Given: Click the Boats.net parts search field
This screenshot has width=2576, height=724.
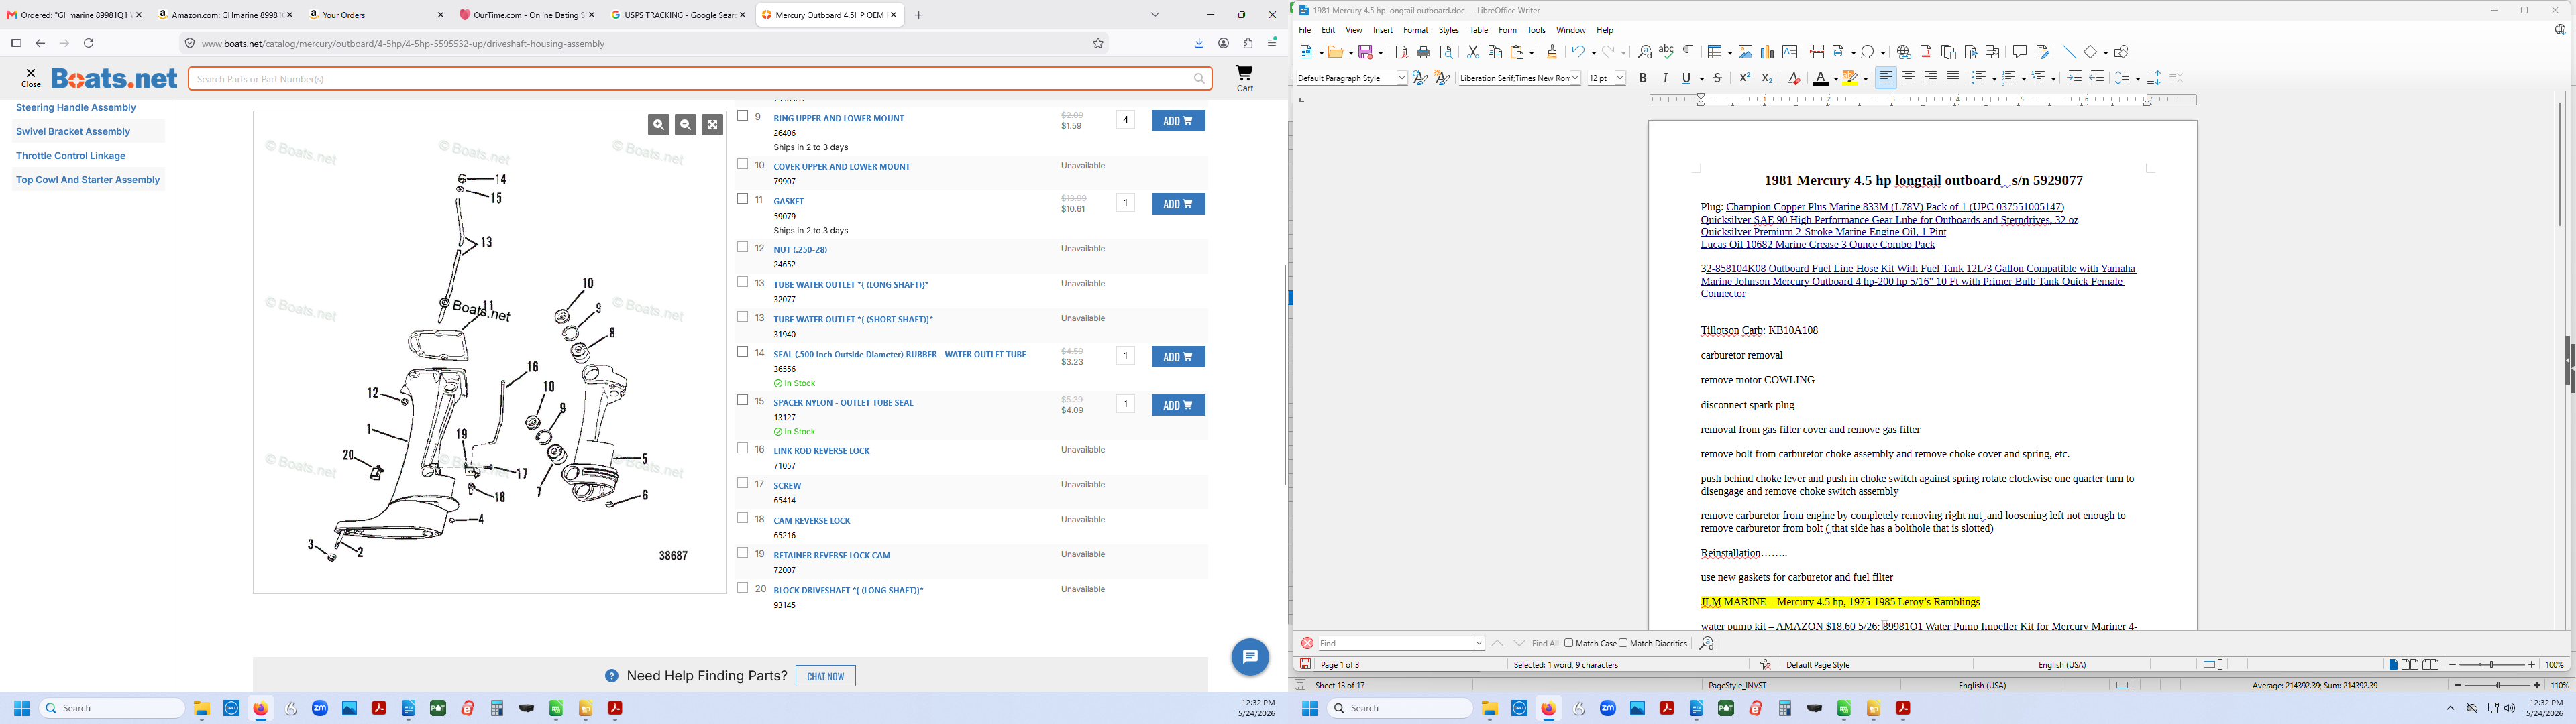Looking at the screenshot, I should [700, 79].
